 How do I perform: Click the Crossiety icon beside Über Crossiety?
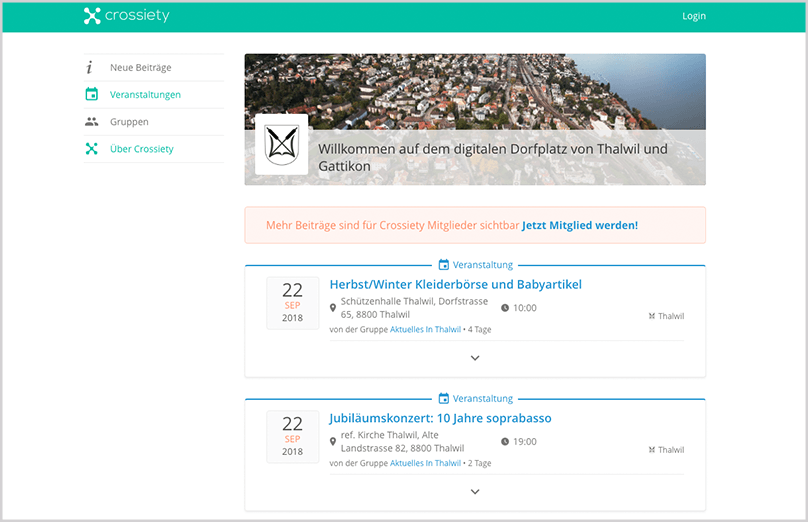(x=92, y=149)
